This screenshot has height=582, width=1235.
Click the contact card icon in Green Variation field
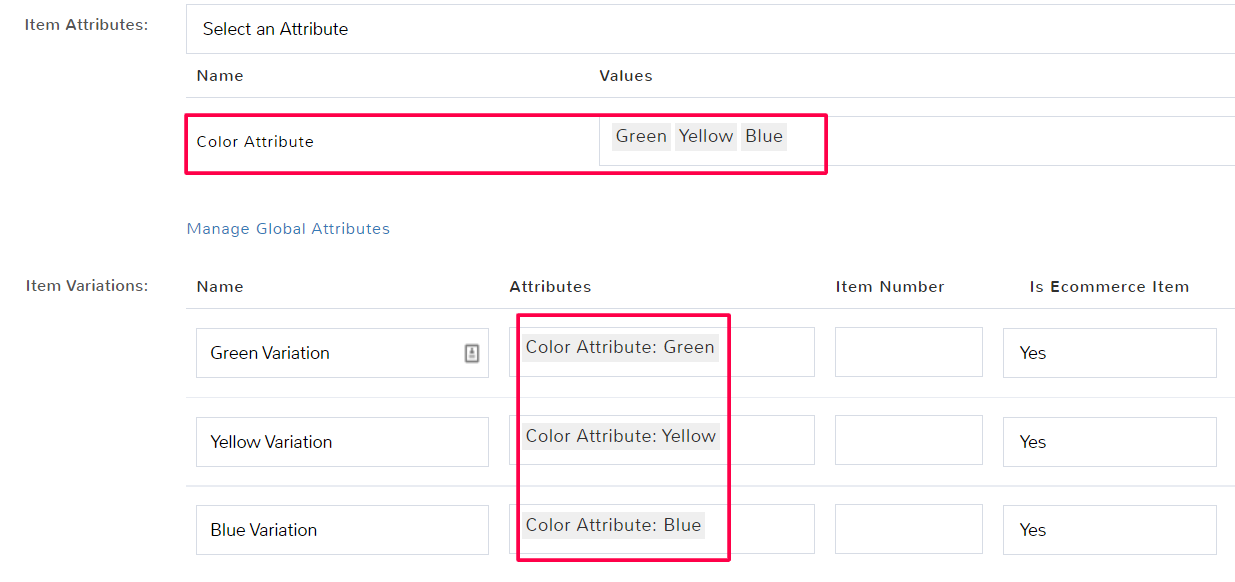coord(472,353)
